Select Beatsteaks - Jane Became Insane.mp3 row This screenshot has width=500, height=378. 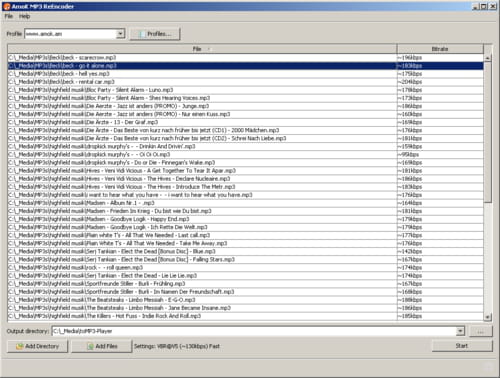[245, 308]
